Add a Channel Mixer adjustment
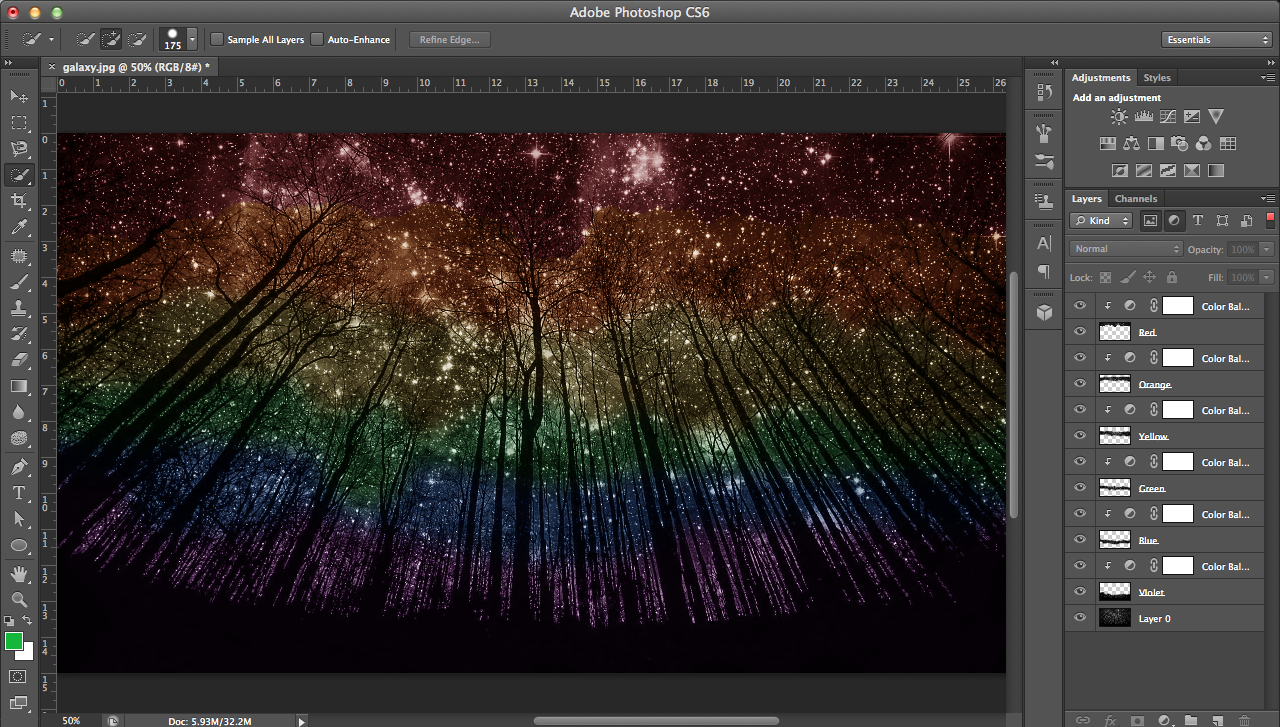1280x727 pixels. [x=1204, y=144]
